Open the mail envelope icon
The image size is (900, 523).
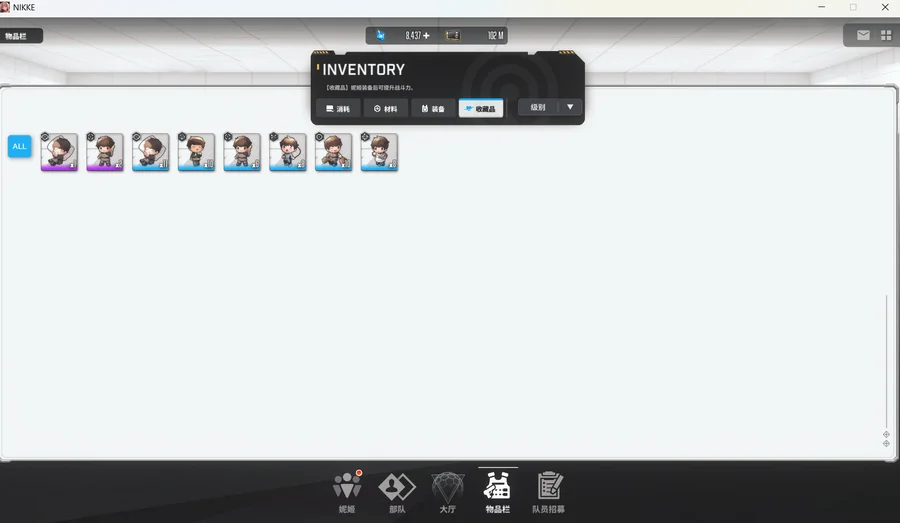pos(863,35)
